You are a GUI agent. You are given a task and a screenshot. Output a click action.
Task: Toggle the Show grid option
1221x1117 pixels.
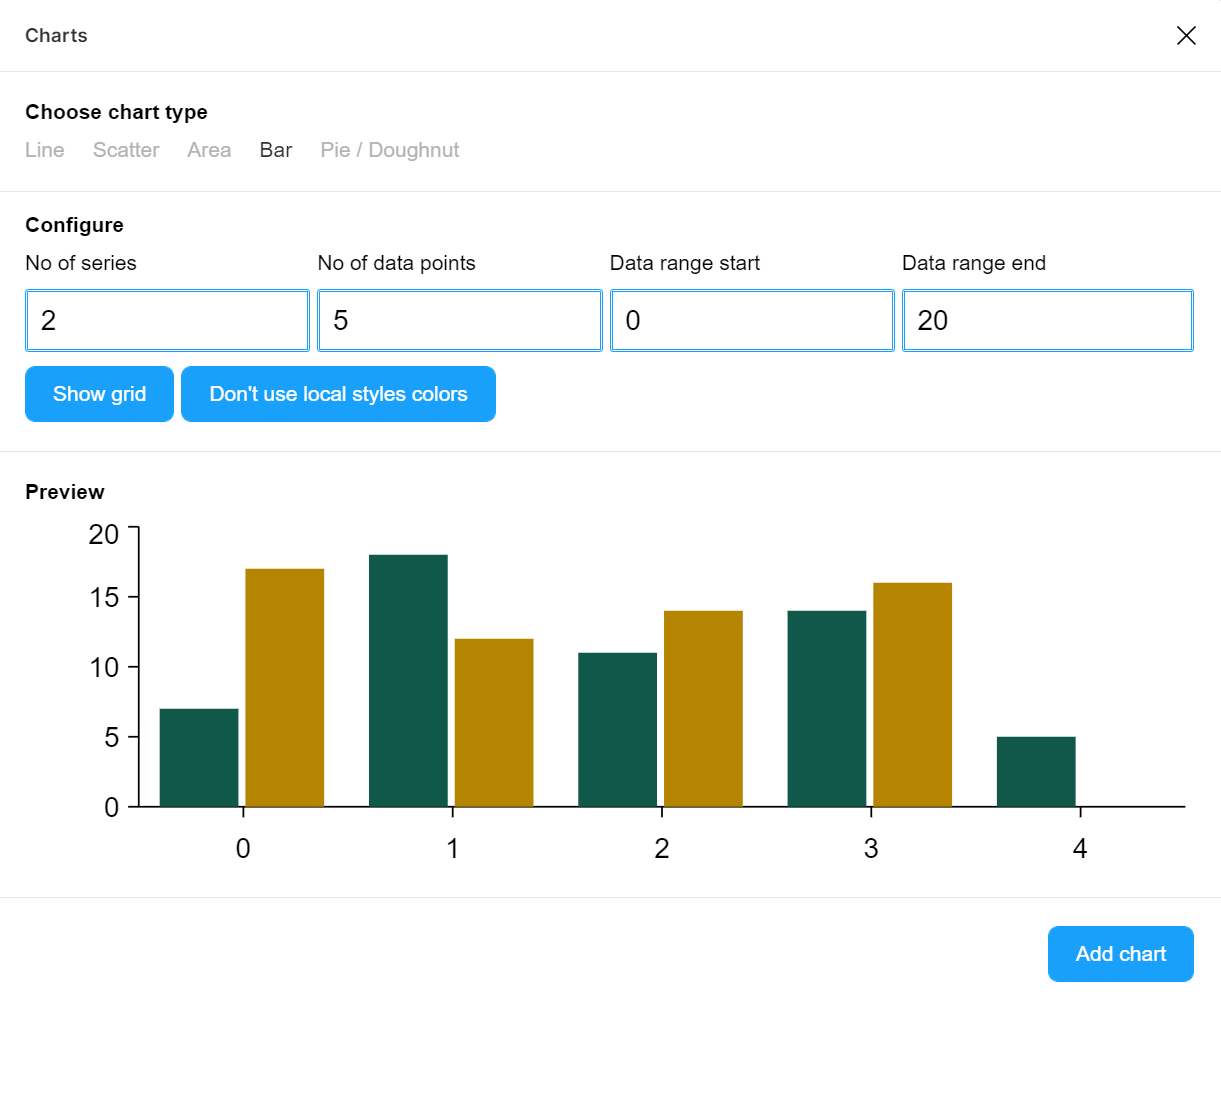tap(99, 394)
